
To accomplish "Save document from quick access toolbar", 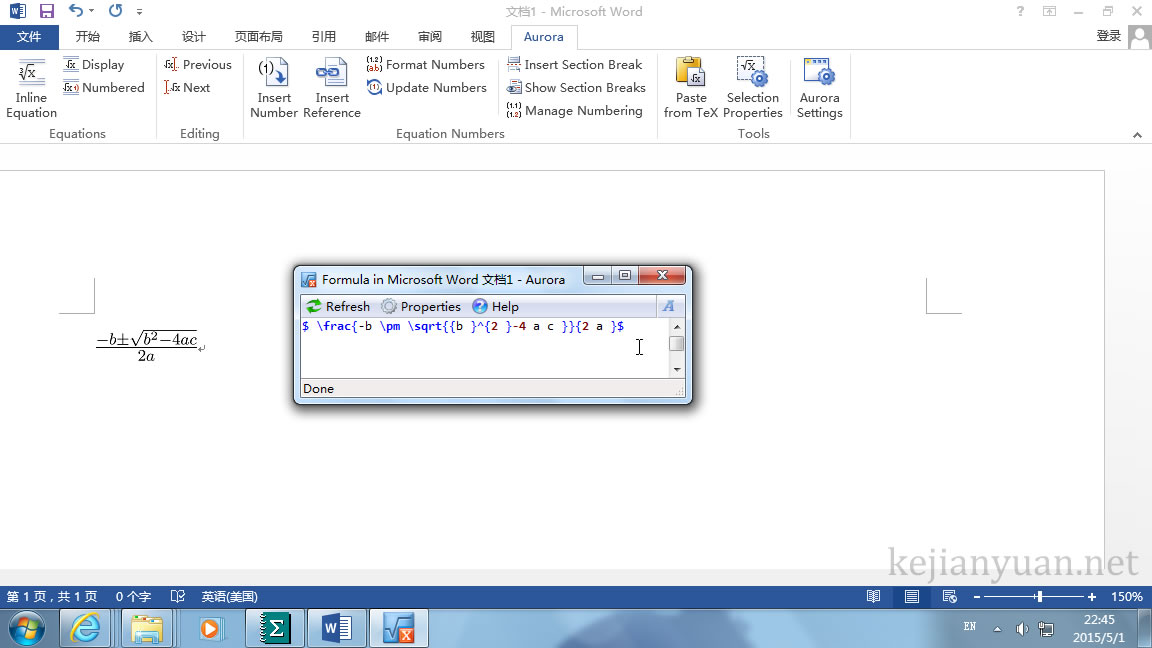I will (46, 11).
